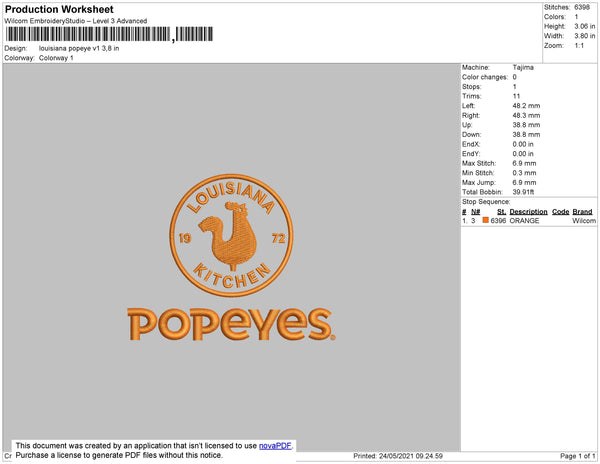Select 'Wilcom EmbroideryStudio – Level 3 Advanced' text
The width and height of the screenshot is (600, 464).
point(76,21)
